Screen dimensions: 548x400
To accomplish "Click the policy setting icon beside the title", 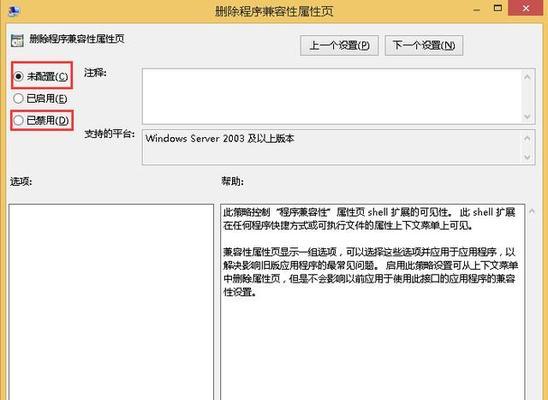I will pyautogui.click(x=17, y=41).
